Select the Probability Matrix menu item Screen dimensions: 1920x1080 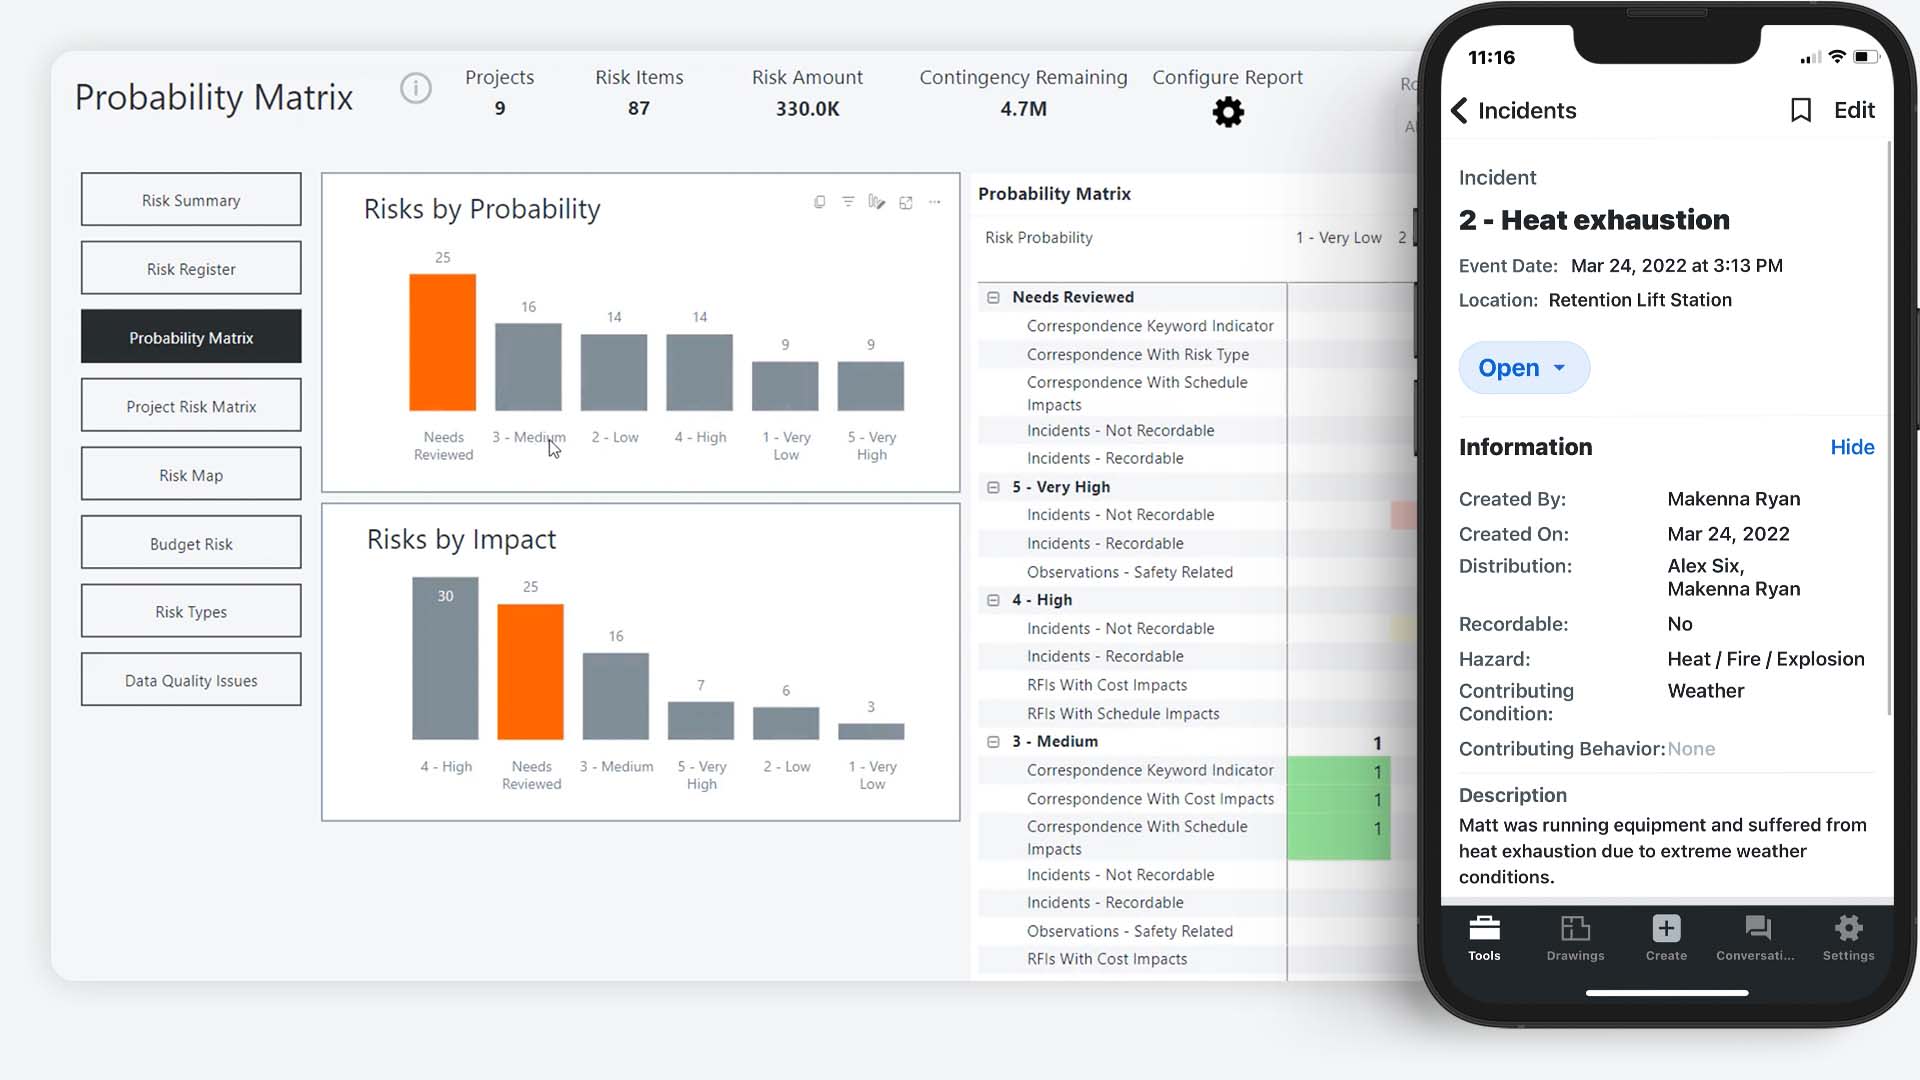pyautogui.click(x=191, y=338)
